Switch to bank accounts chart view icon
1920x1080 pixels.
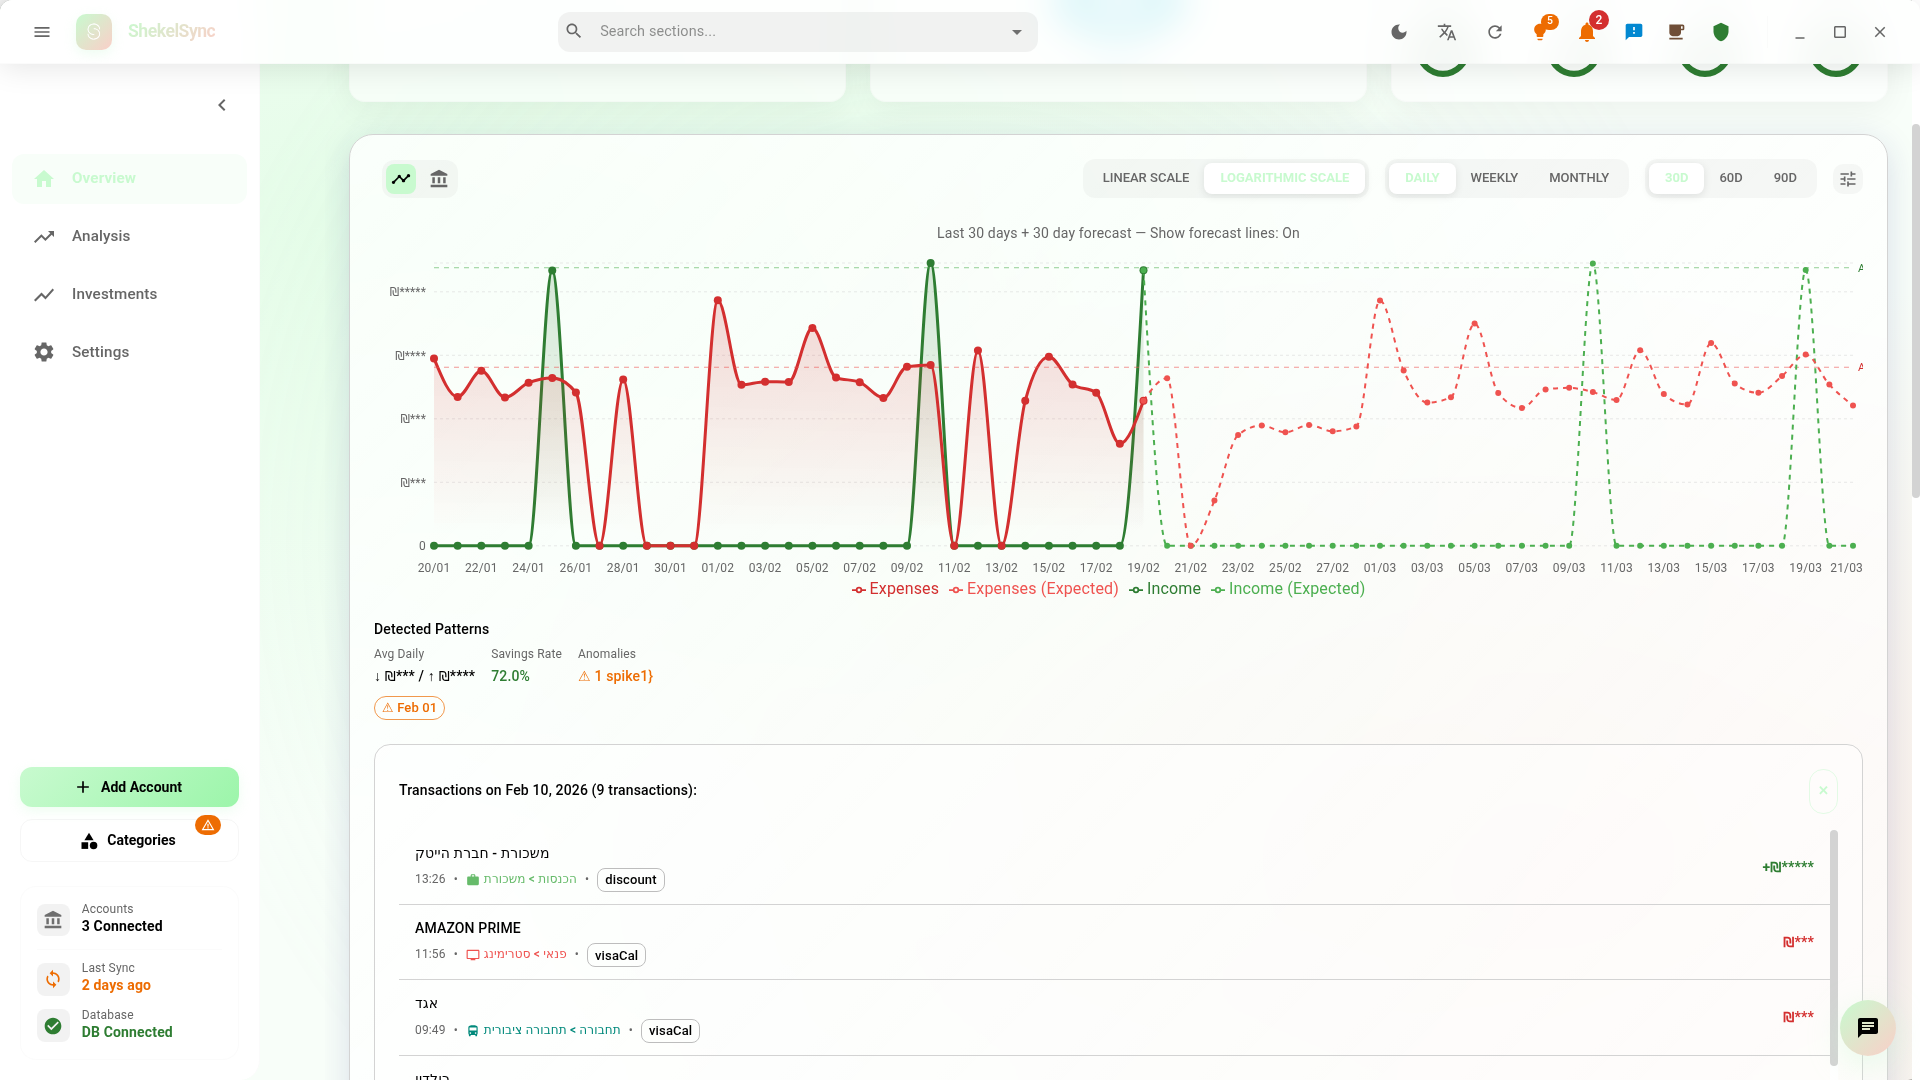(x=439, y=179)
